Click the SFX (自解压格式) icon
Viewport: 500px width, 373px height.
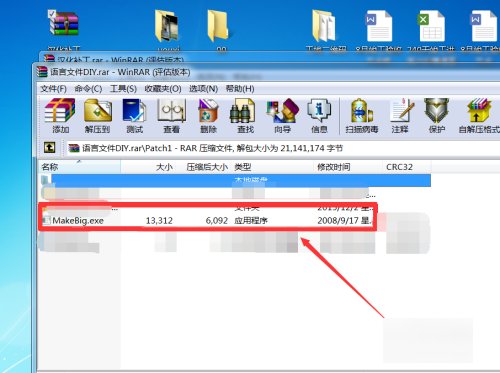click(x=479, y=116)
